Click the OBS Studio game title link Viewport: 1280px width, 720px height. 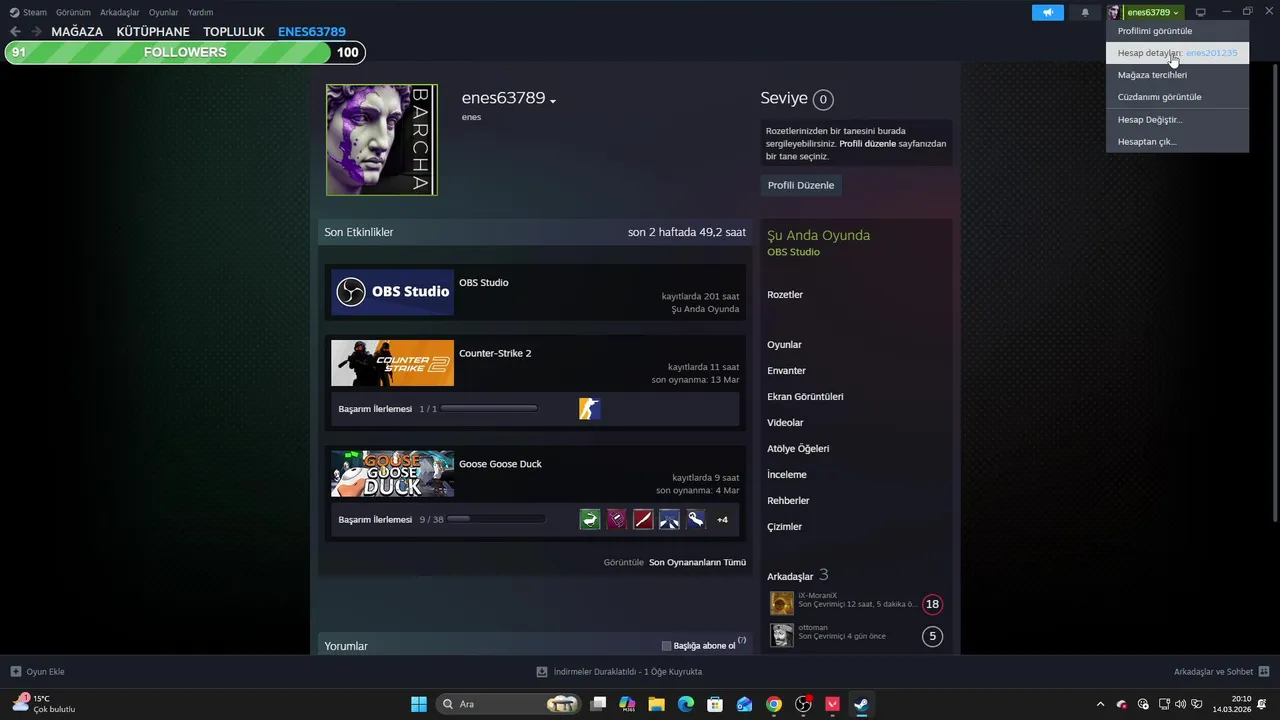click(x=484, y=283)
